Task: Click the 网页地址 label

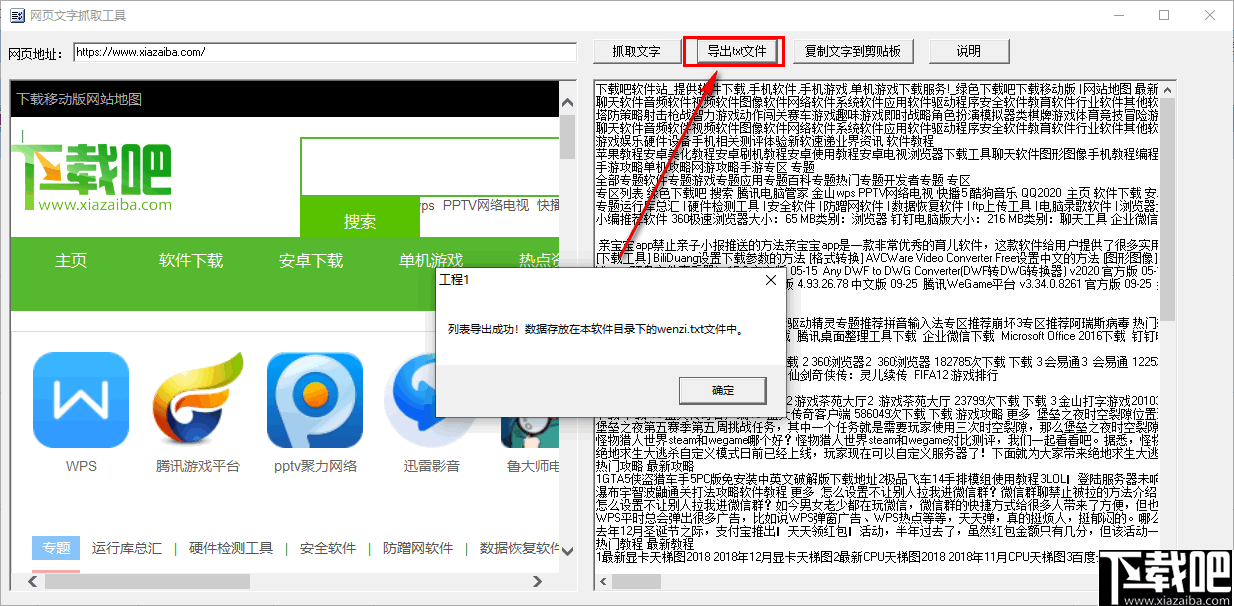Action: 36,53
